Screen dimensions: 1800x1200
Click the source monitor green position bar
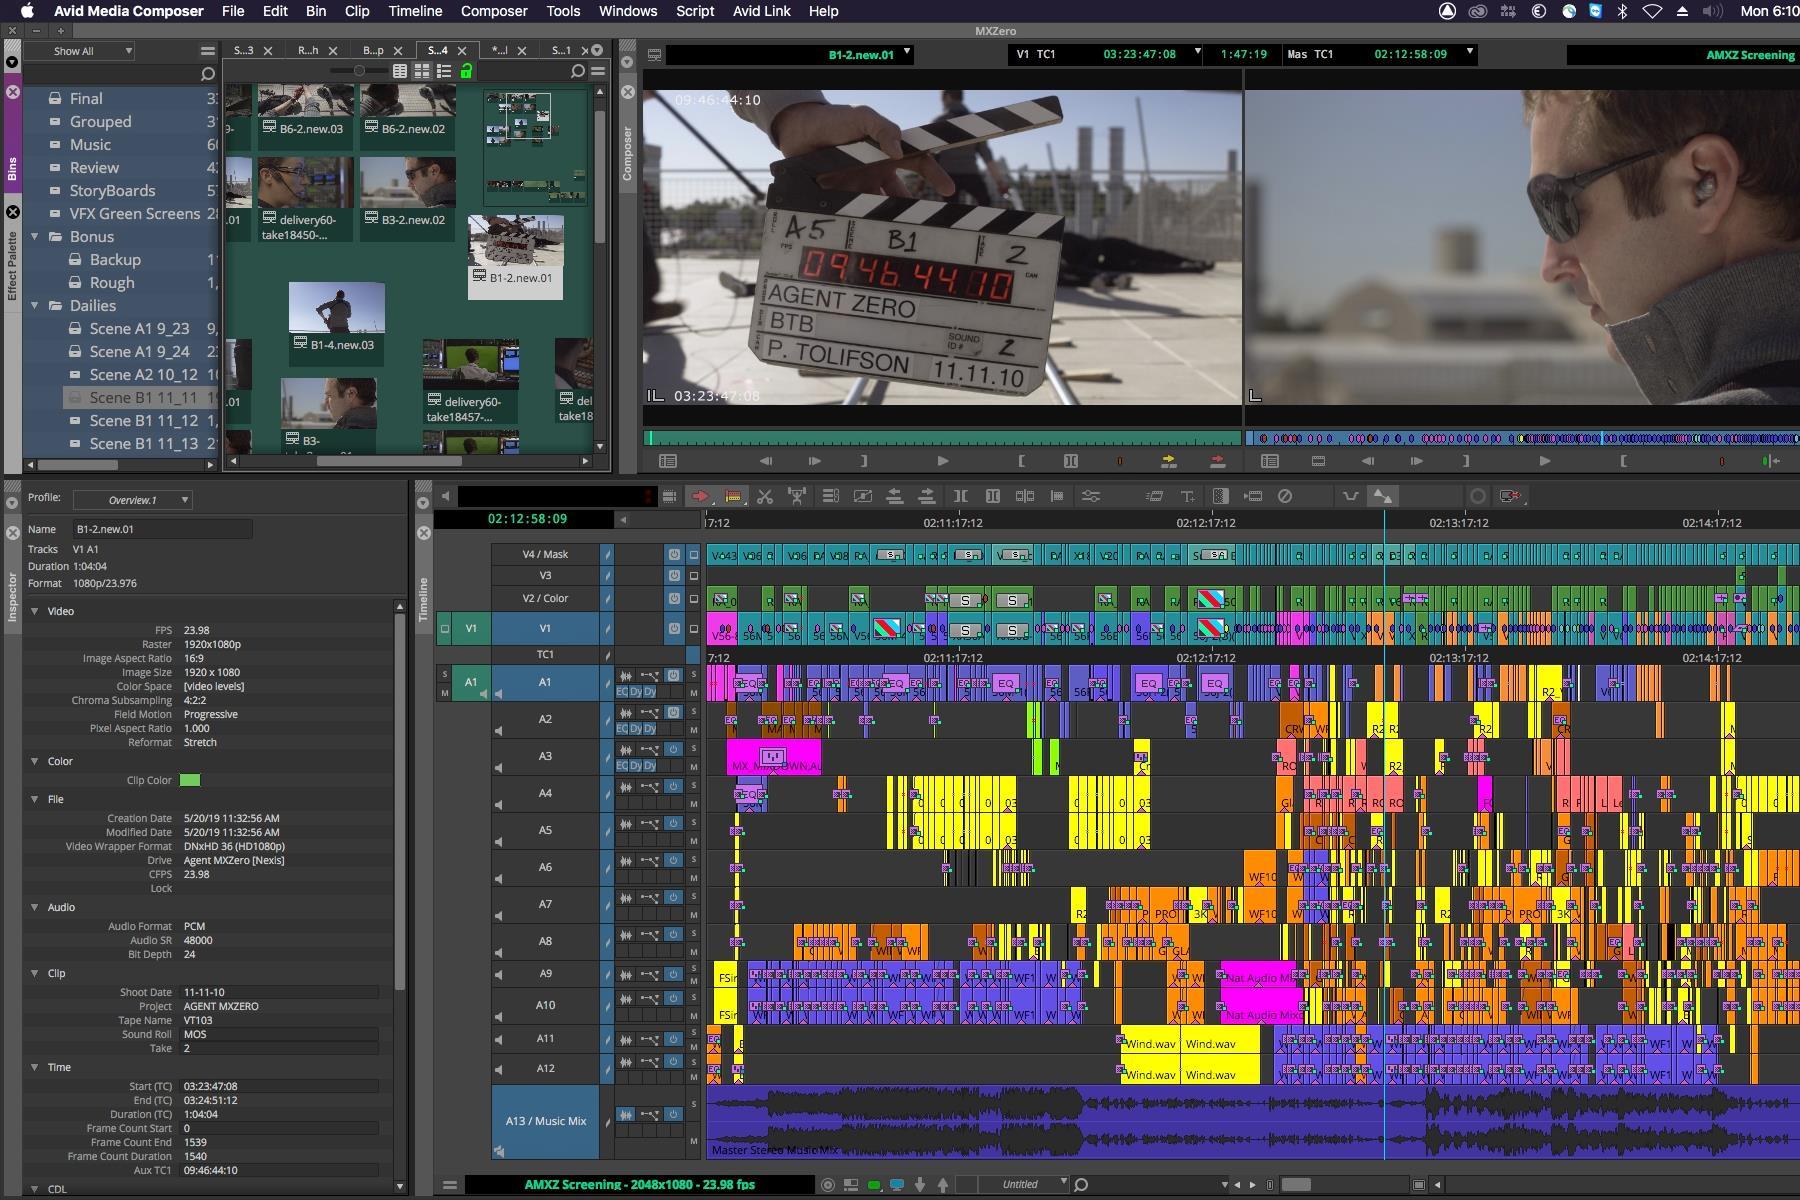point(942,438)
